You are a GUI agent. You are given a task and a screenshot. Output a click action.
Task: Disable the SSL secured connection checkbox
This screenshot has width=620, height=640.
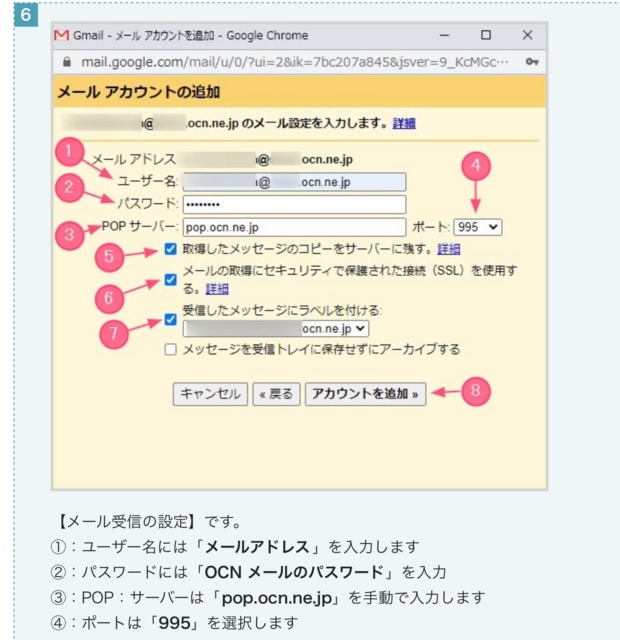(170, 279)
